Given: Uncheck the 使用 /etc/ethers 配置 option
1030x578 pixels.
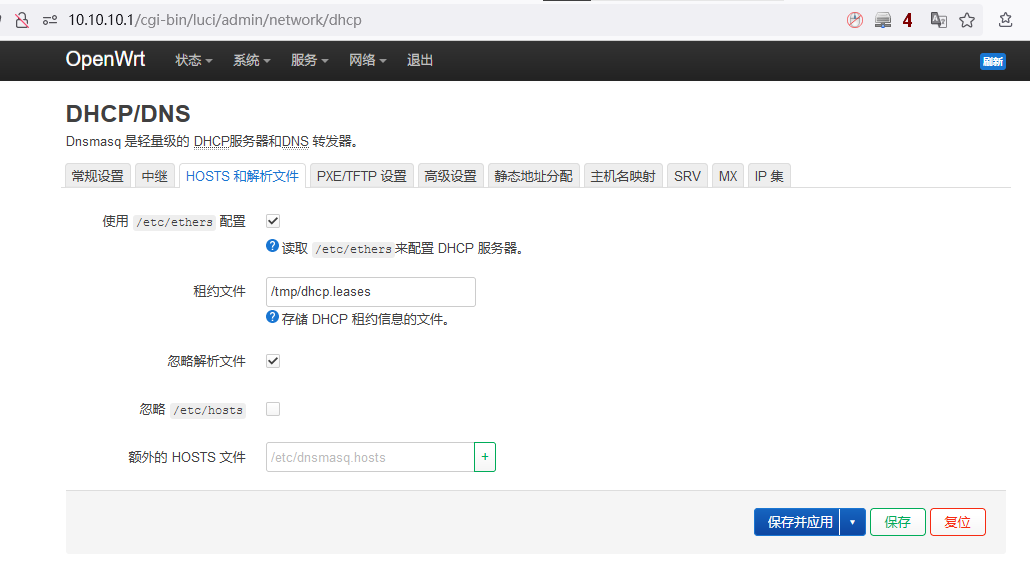Looking at the screenshot, I should (272, 221).
